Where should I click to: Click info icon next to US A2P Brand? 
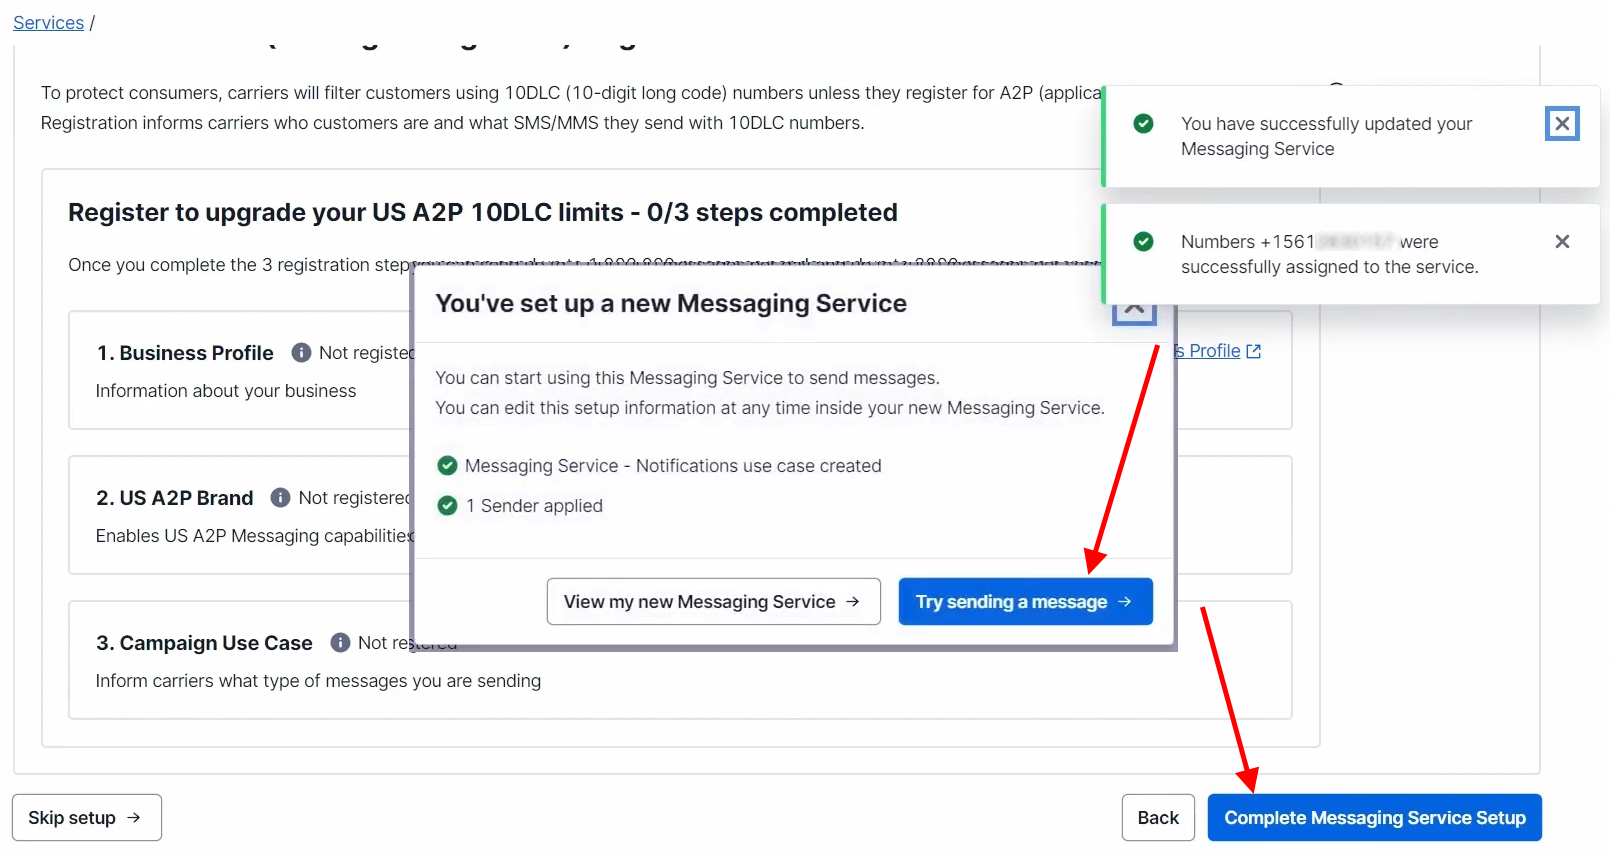(x=281, y=498)
